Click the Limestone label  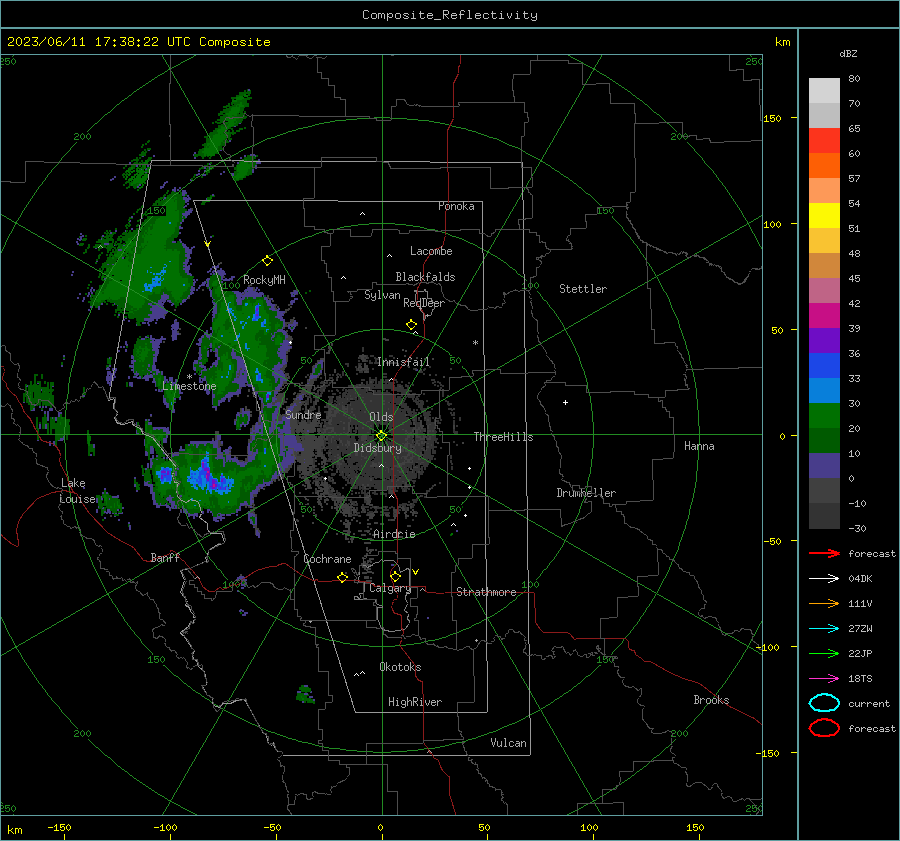coord(189,386)
